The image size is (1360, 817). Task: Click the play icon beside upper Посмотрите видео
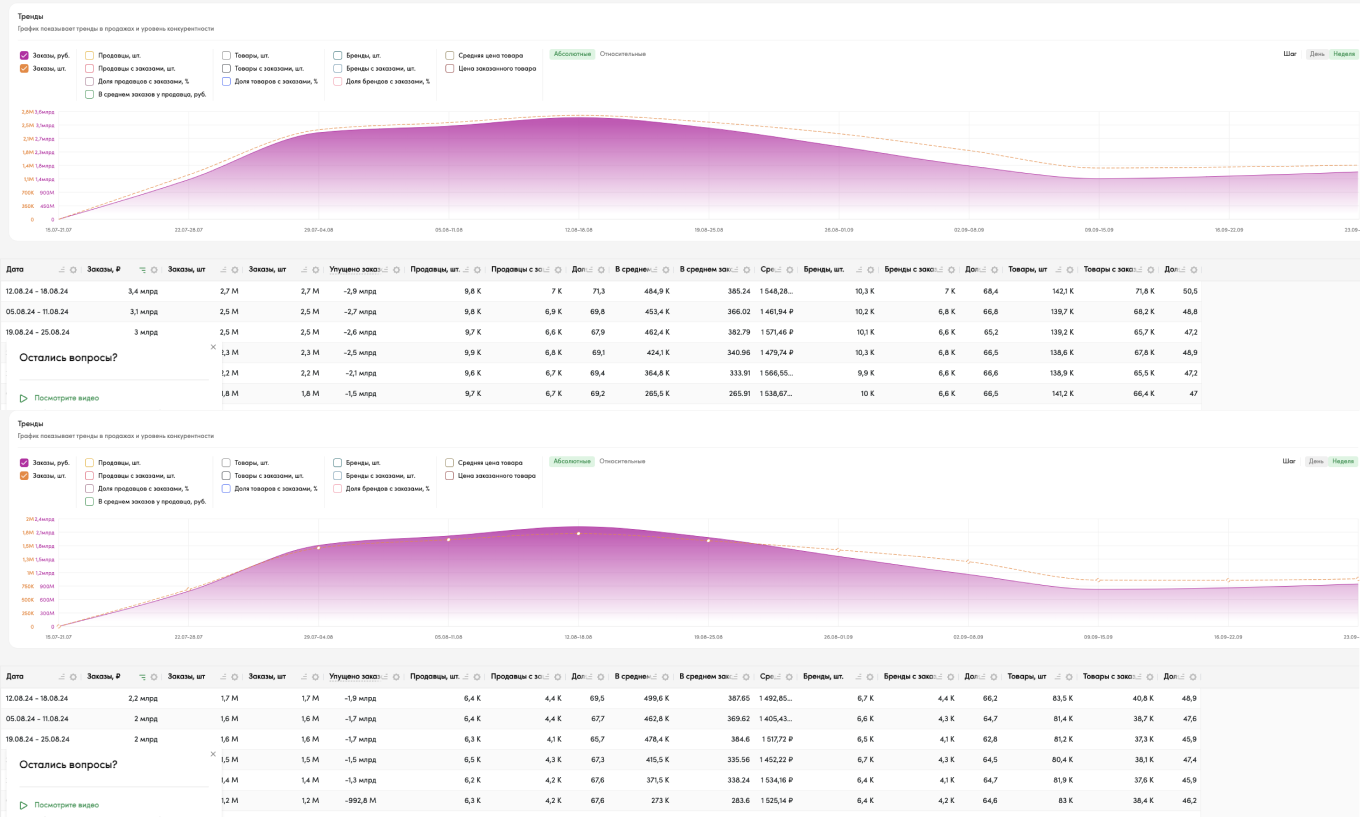coord(24,398)
